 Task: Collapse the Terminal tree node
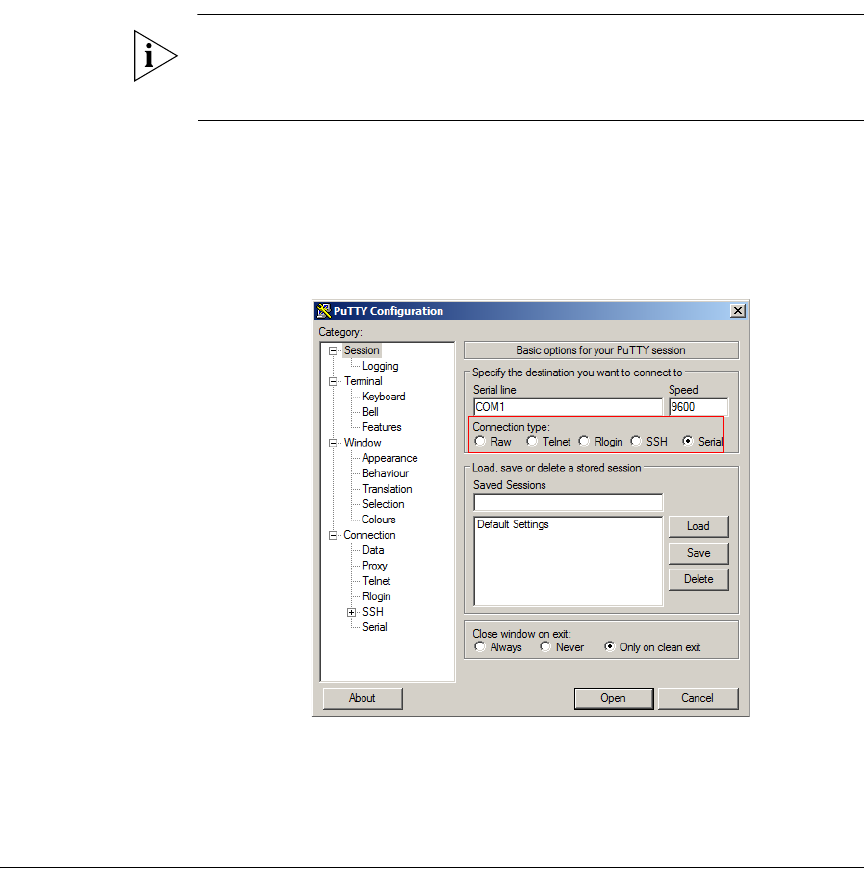coord(333,381)
